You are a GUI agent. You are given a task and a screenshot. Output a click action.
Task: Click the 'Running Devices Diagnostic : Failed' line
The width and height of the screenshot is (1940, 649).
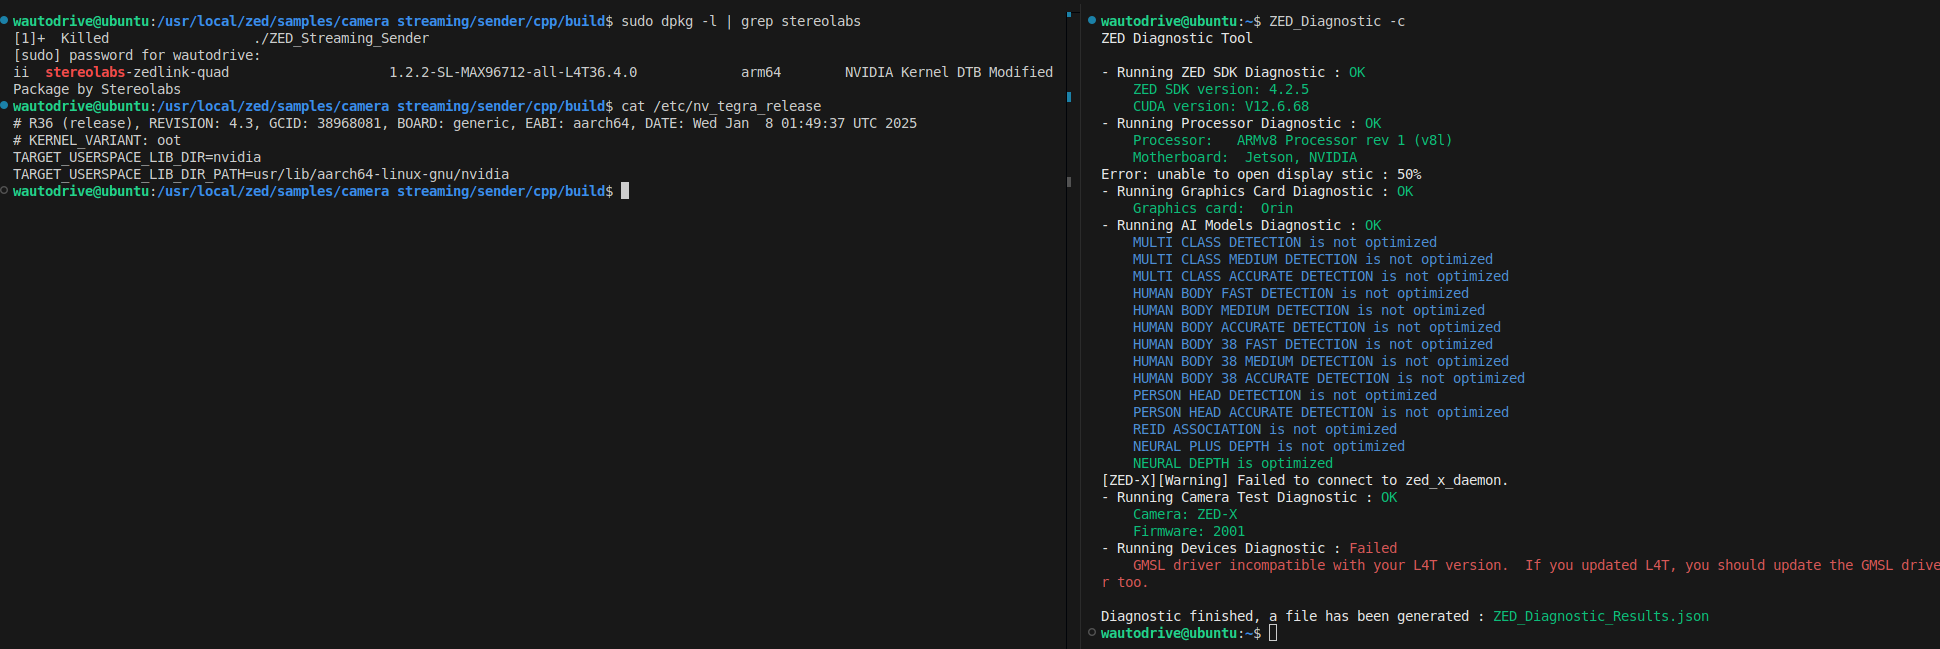(1249, 548)
